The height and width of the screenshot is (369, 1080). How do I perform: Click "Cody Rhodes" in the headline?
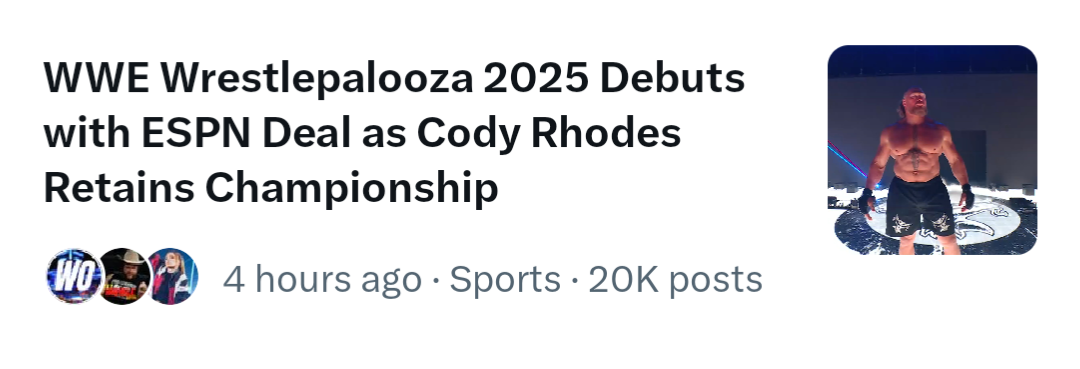pyautogui.click(x=549, y=133)
